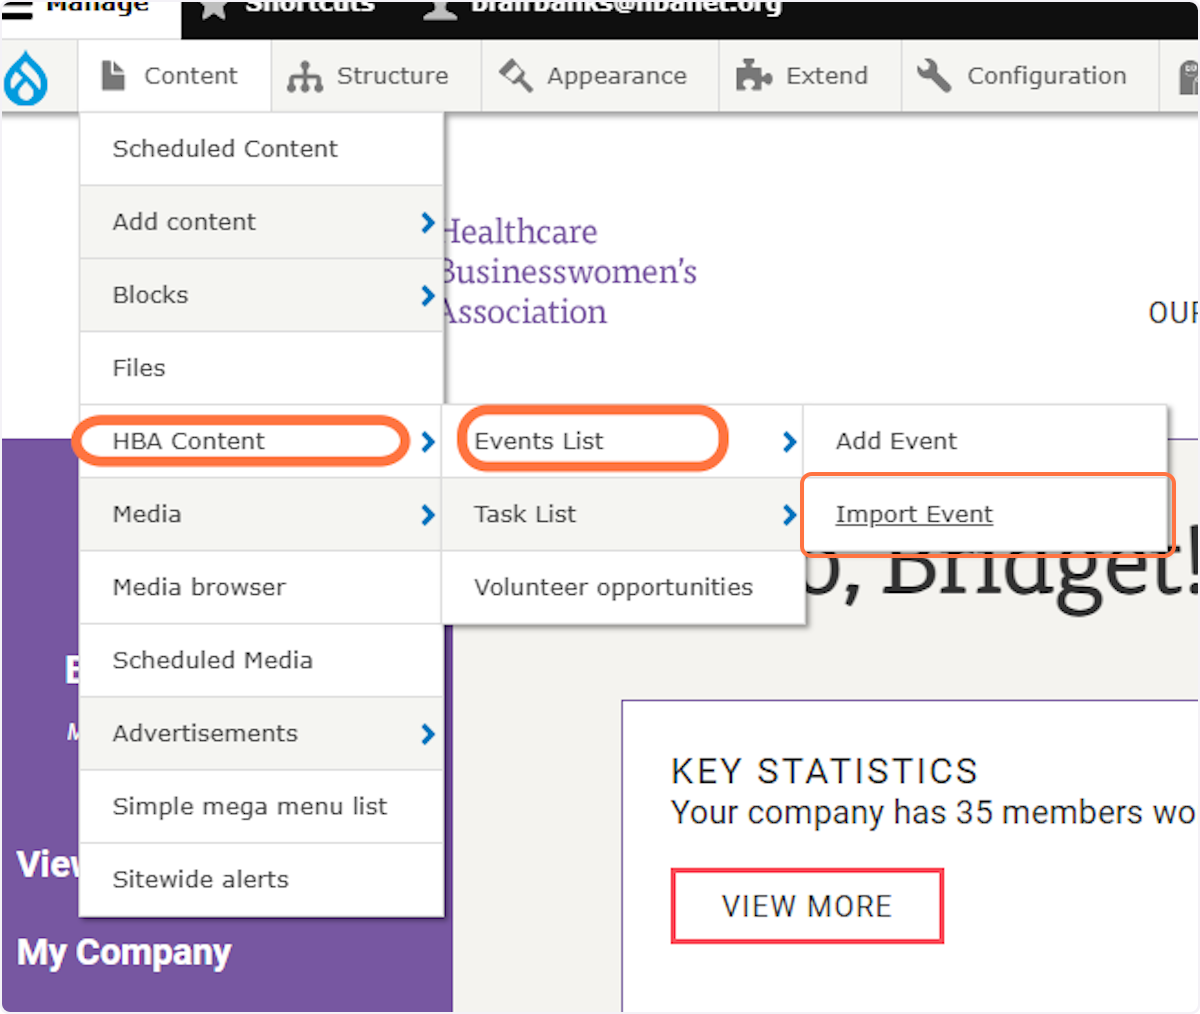Expand the Advertisements submenu chevron

tap(427, 733)
